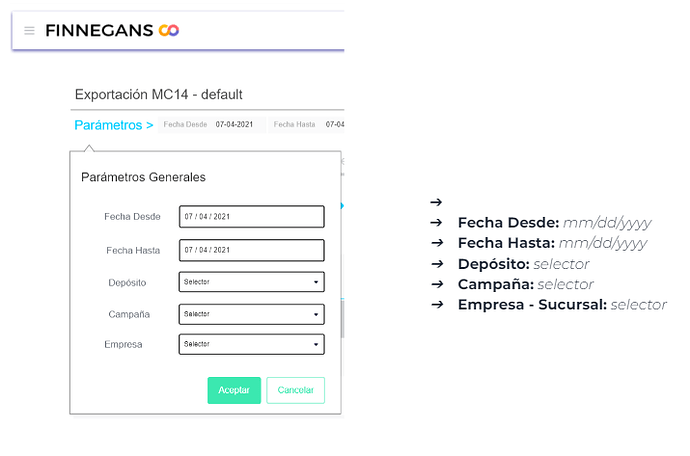Viewport: 690px width, 456px height.
Task: Focus the Fecha Desde date input
Action: tap(252, 217)
